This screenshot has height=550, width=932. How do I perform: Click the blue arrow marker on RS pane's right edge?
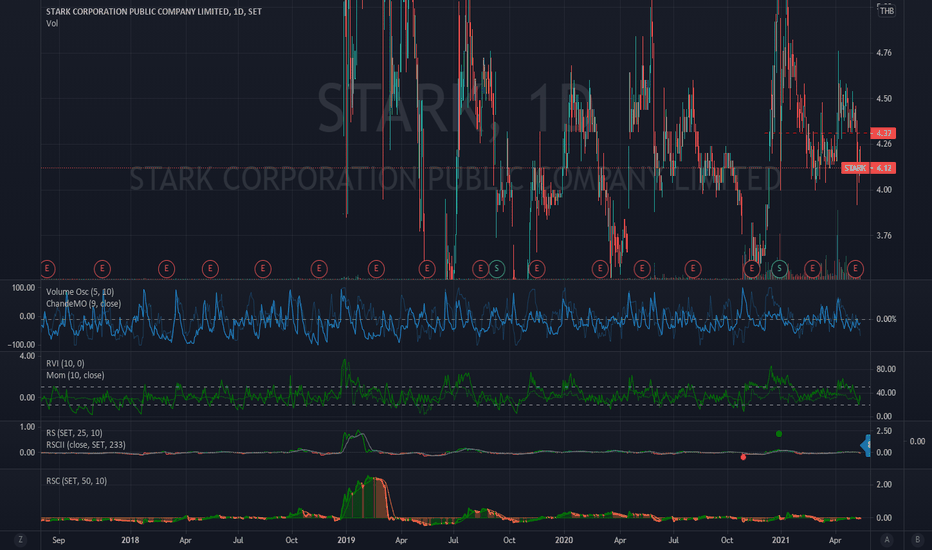866,445
